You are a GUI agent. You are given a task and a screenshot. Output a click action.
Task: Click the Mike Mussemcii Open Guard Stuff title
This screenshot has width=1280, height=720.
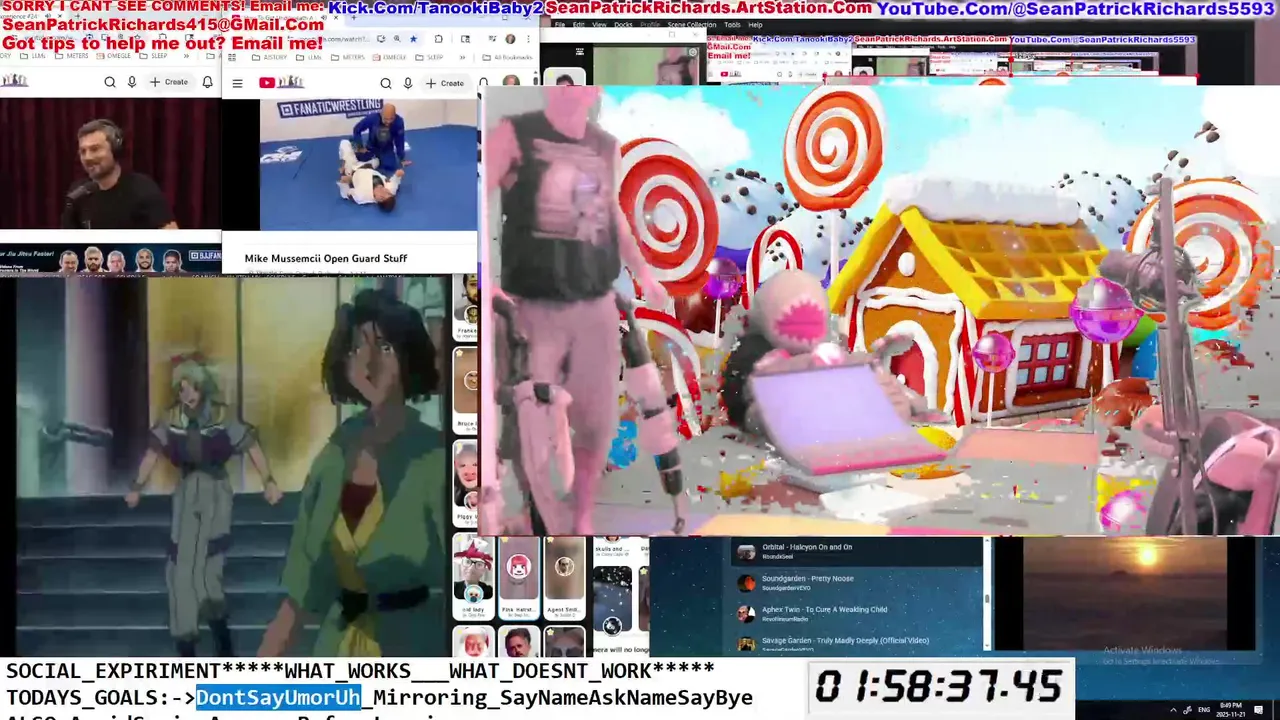[325, 258]
